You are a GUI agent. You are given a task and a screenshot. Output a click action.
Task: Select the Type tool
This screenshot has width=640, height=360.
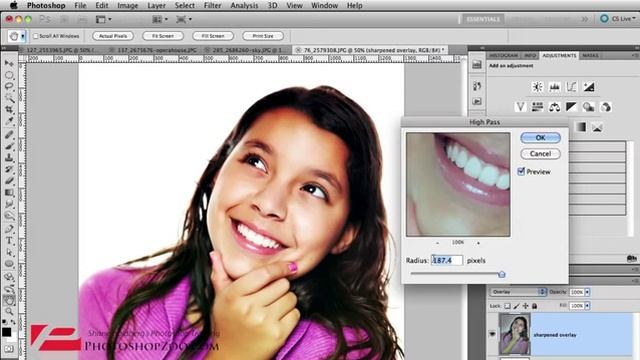[9, 240]
